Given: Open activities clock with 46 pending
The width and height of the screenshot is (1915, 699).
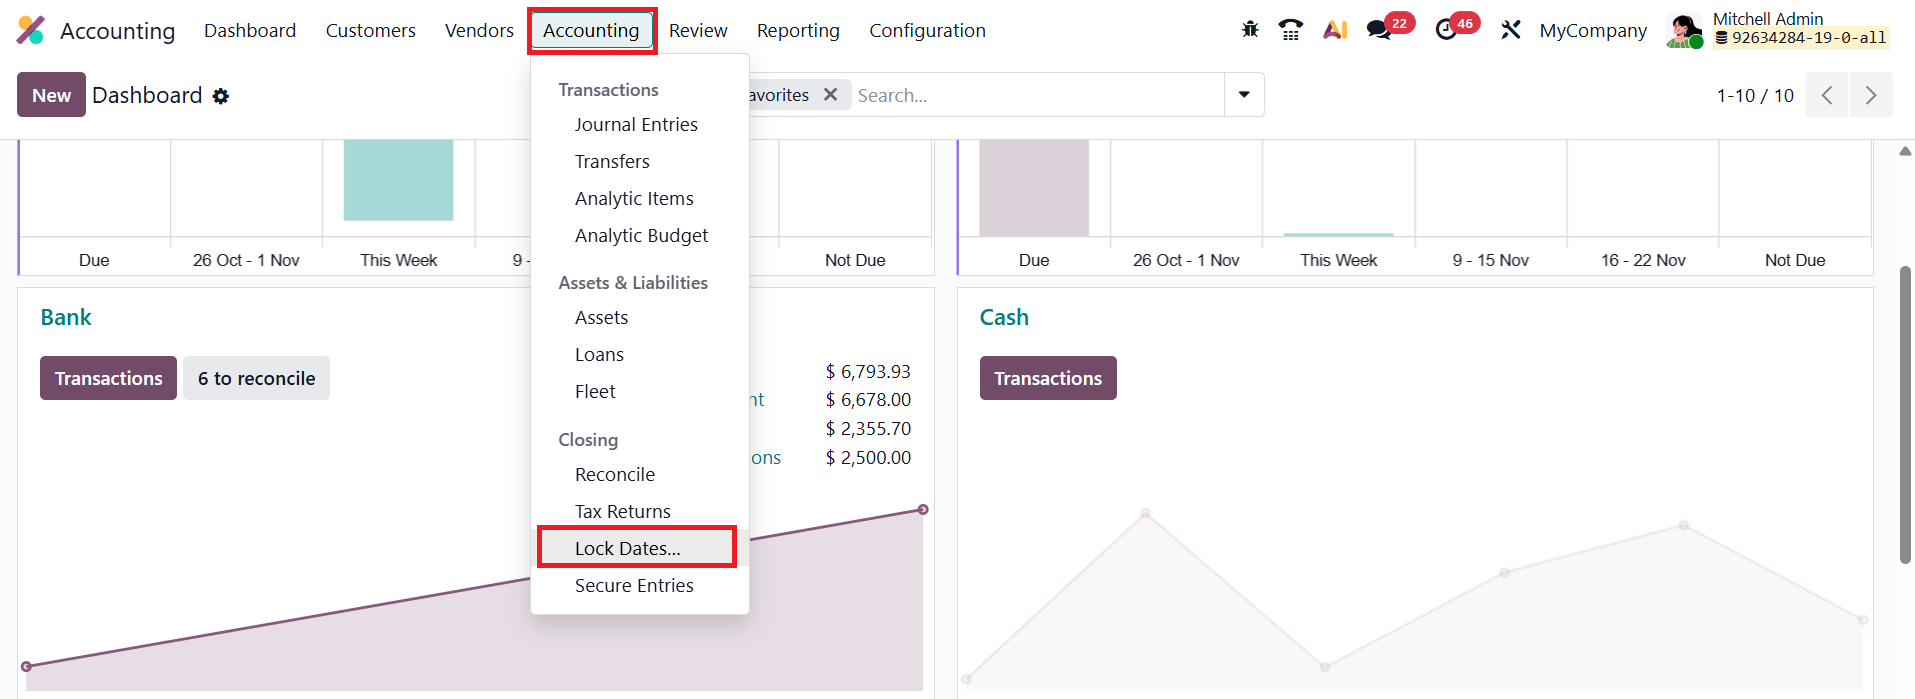Looking at the screenshot, I should click(1446, 30).
